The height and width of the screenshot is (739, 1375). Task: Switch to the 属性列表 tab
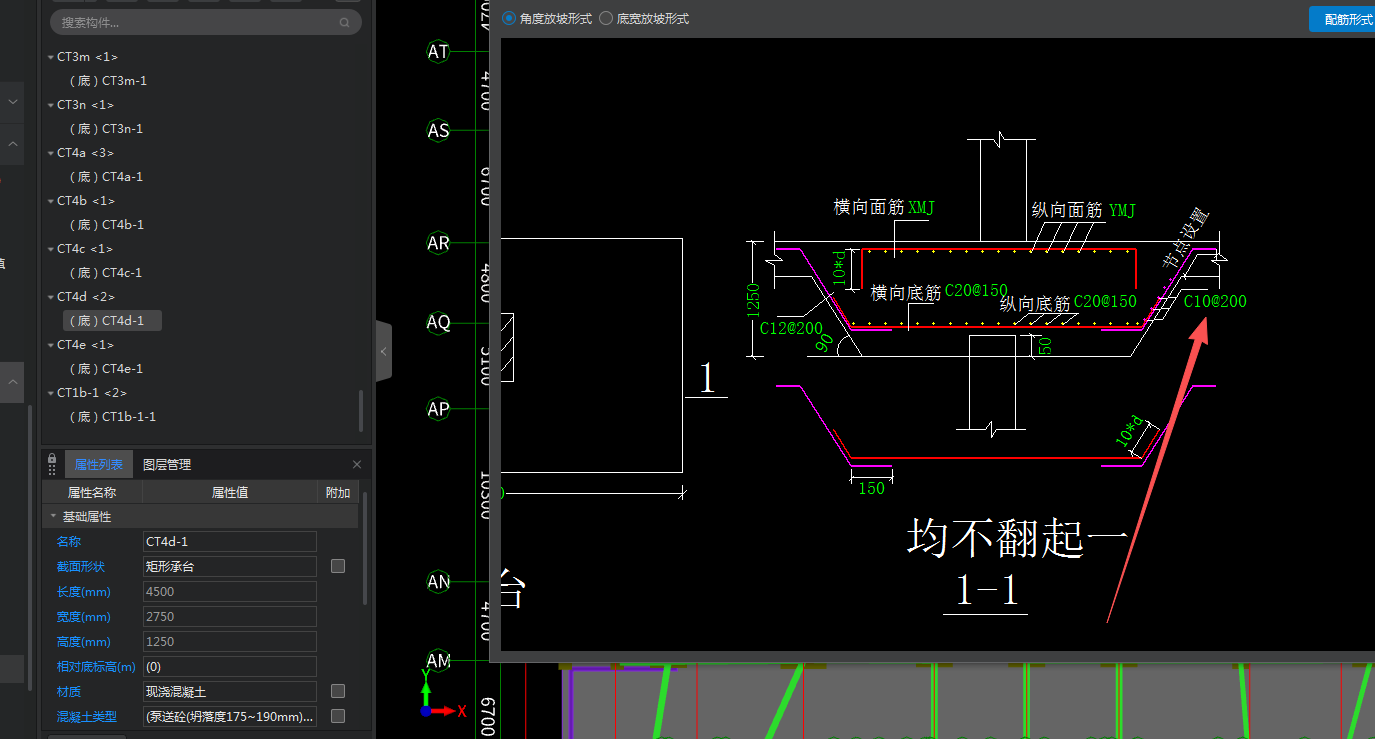coord(98,463)
